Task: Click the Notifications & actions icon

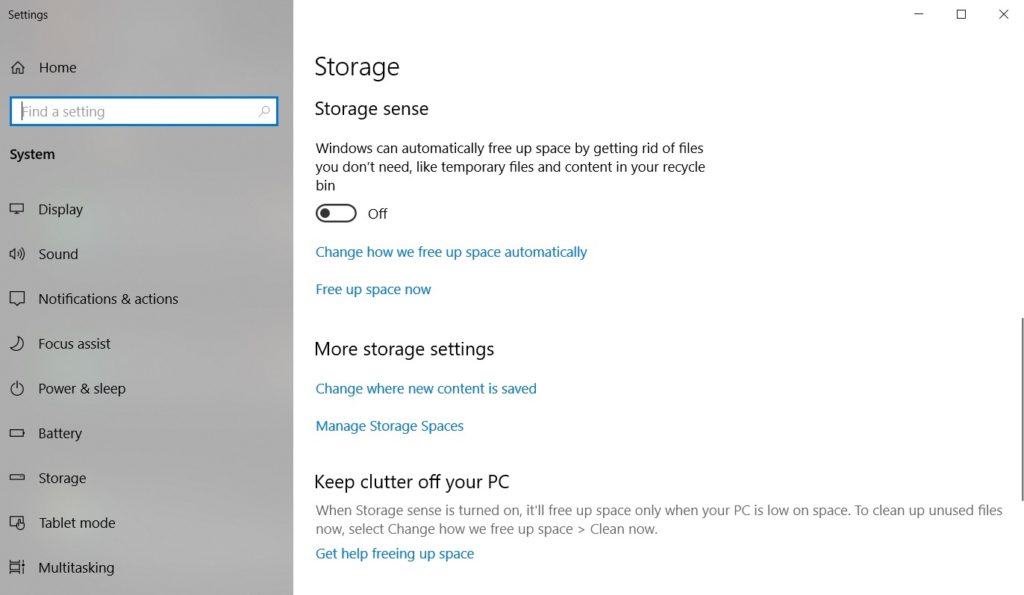Action: click(17, 298)
